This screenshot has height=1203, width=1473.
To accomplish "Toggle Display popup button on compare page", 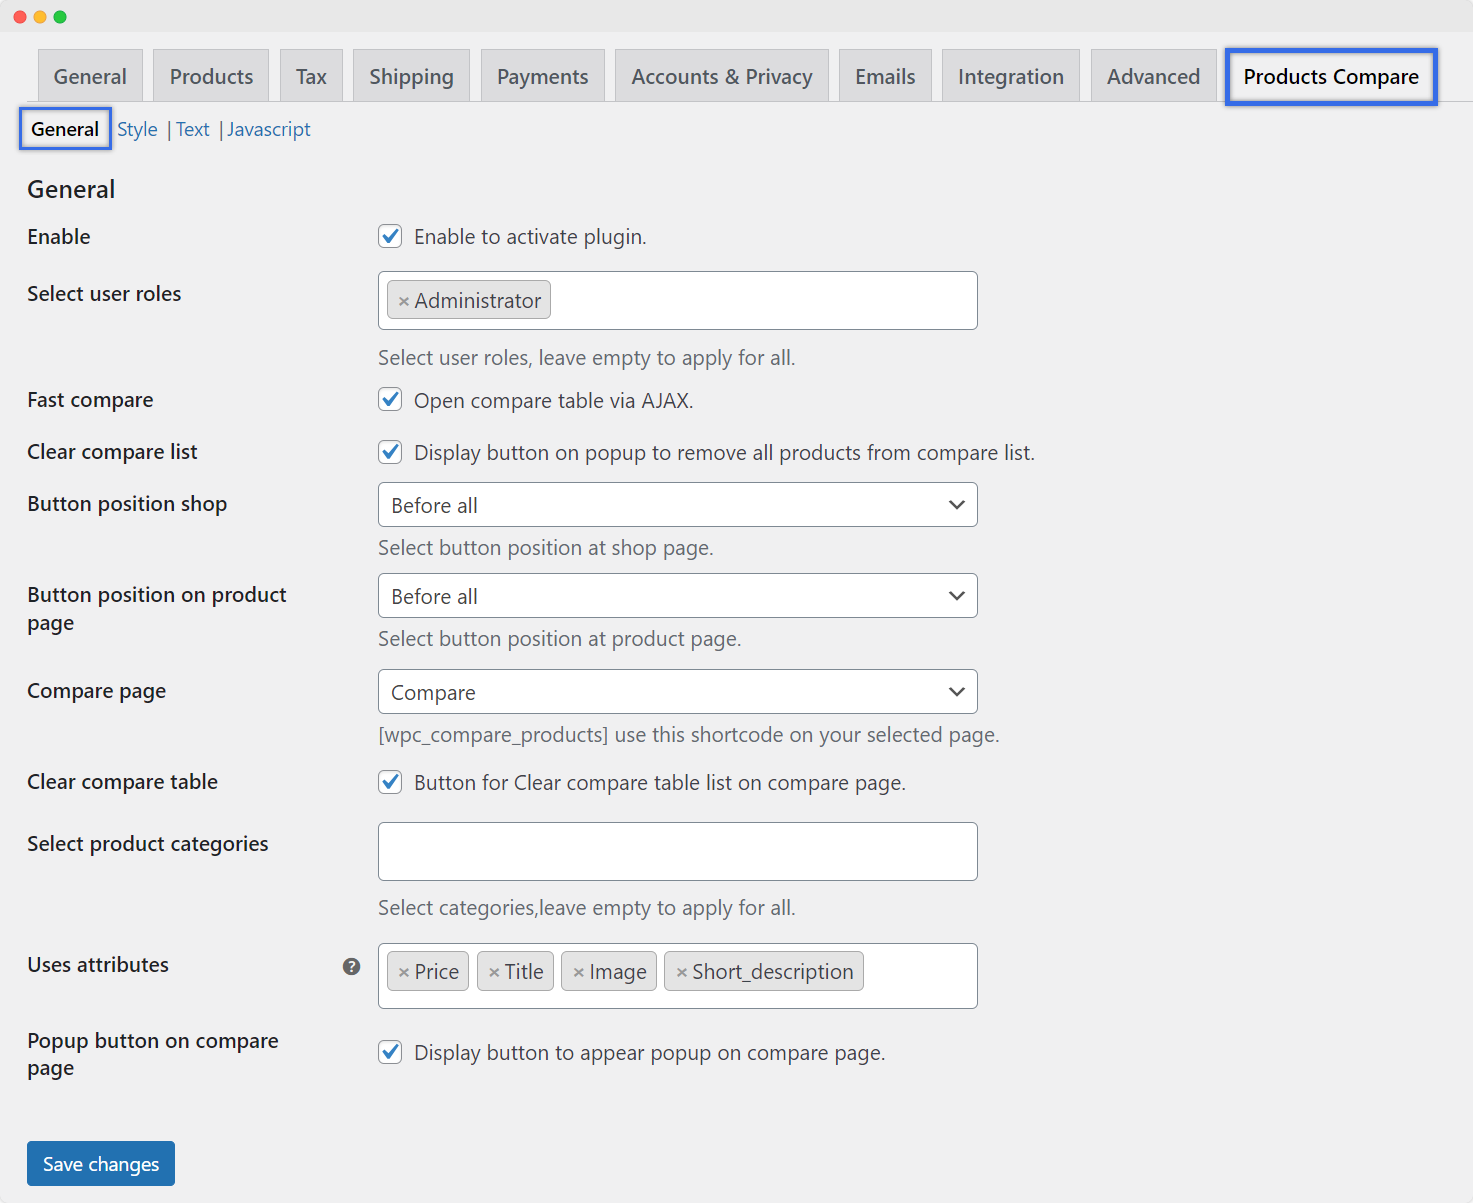I will coord(390,1052).
